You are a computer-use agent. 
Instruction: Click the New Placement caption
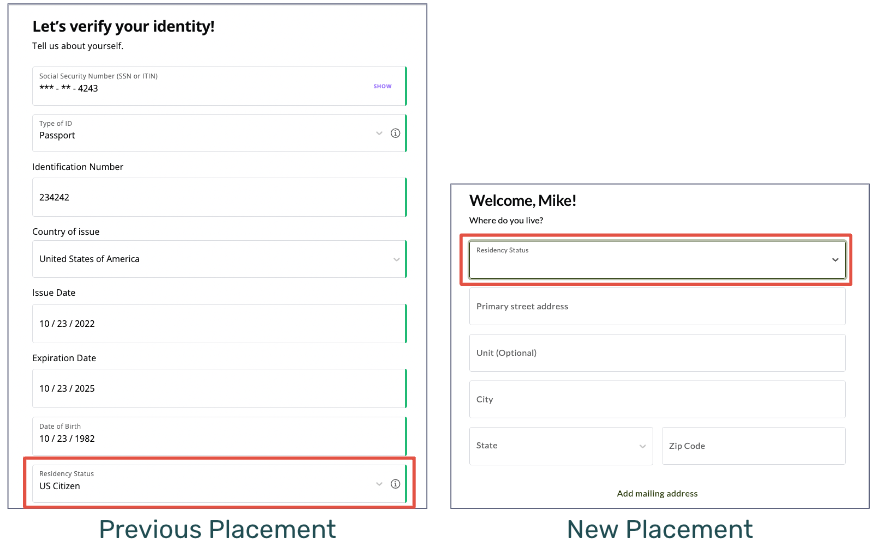(659, 529)
